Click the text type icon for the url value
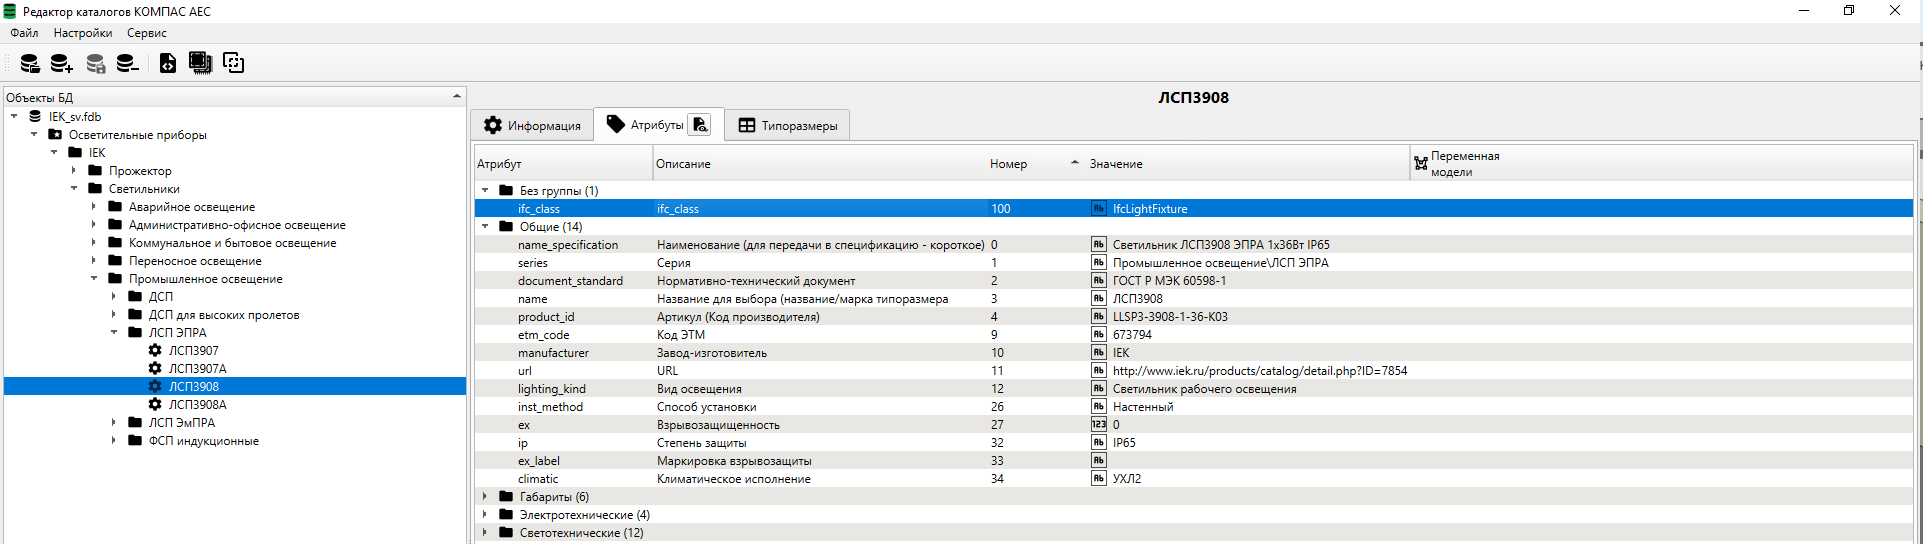This screenshot has width=1923, height=544. click(x=1098, y=371)
